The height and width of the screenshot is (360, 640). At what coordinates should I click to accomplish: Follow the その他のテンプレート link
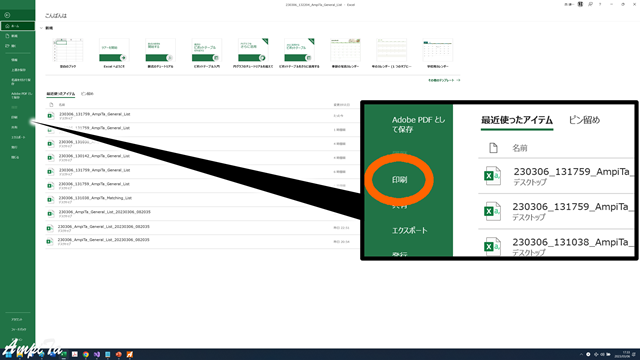444,80
